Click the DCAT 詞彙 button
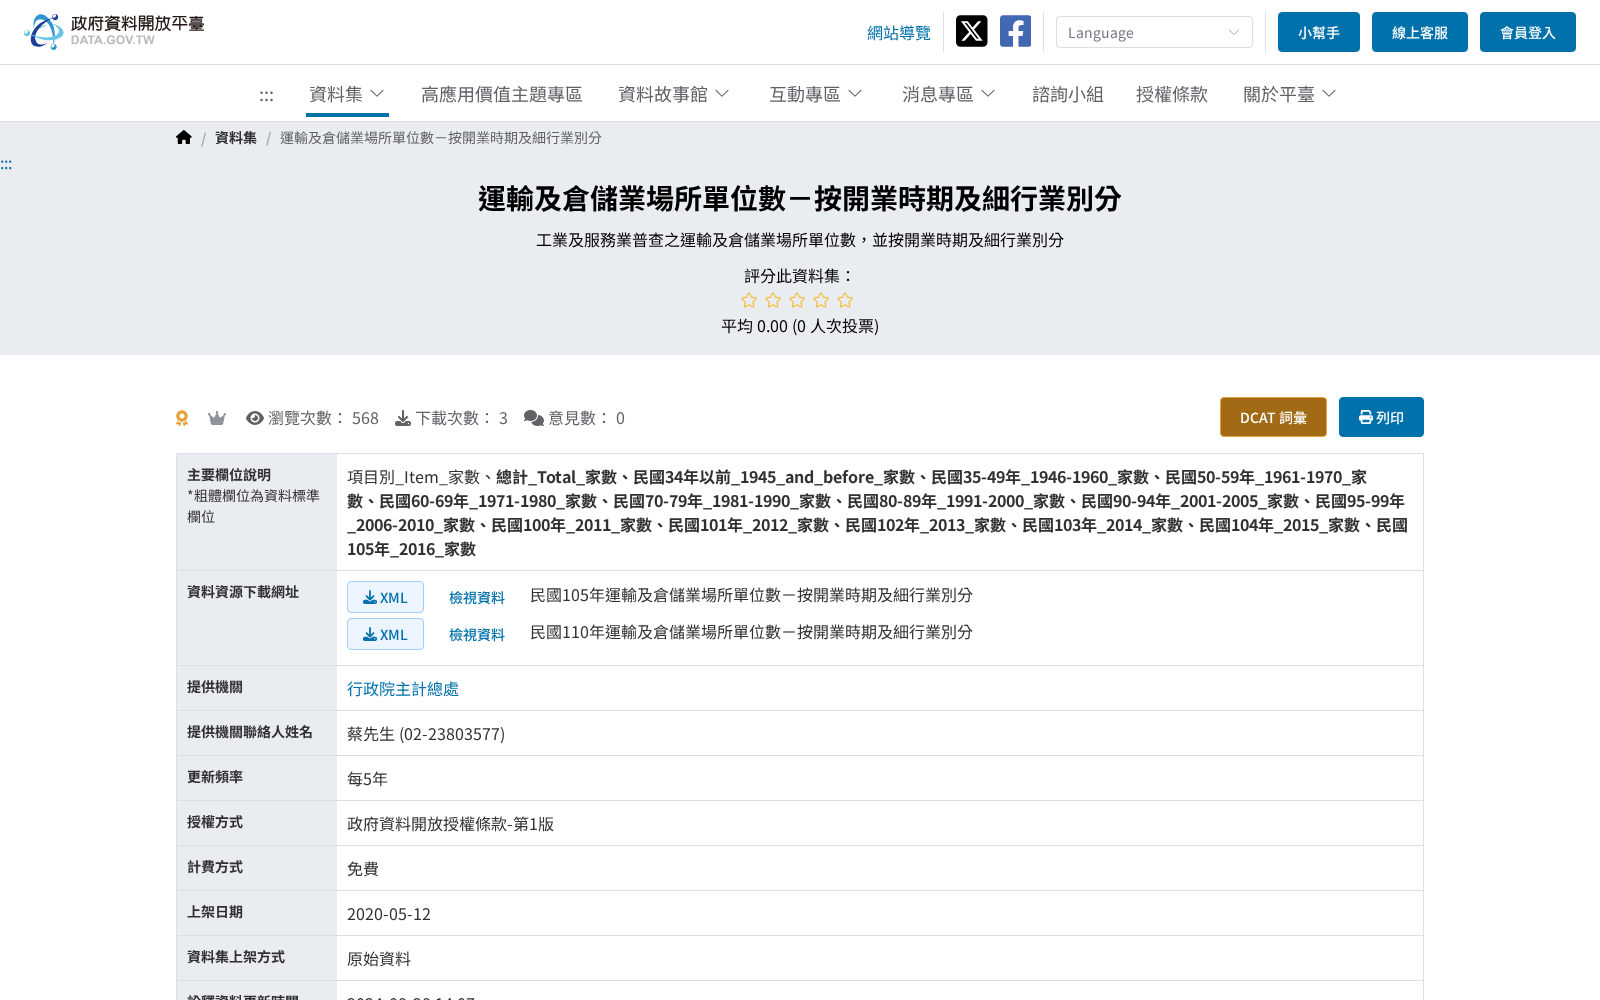The image size is (1600, 1000). click(1273, 417)
